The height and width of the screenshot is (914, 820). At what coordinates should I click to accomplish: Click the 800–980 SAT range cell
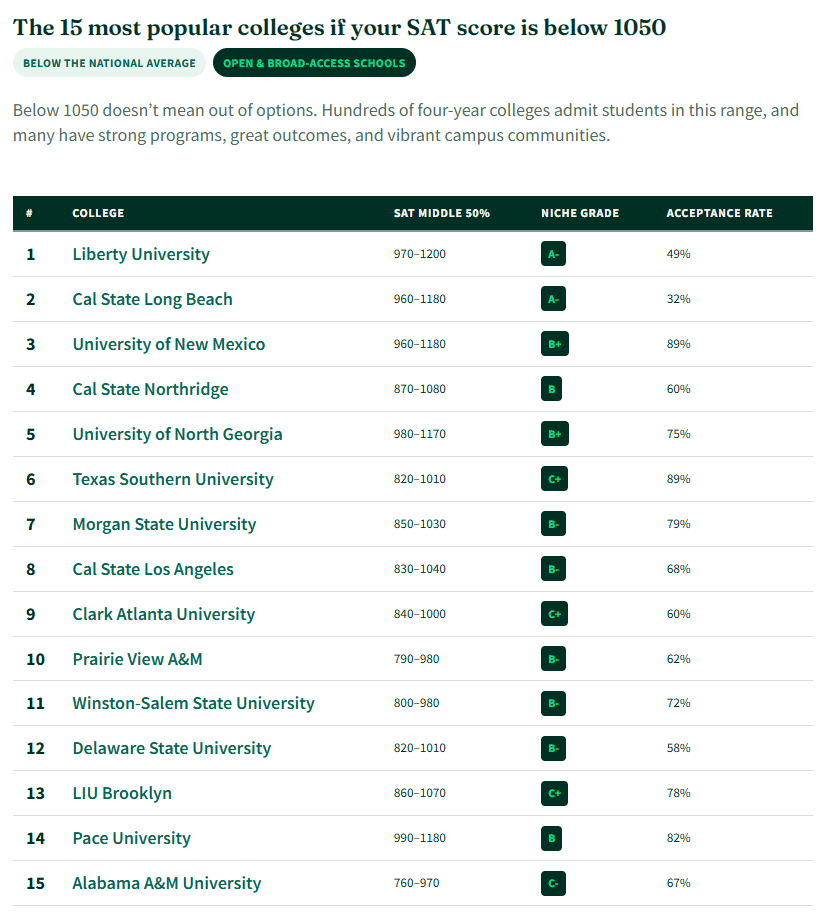pos(416,703)
